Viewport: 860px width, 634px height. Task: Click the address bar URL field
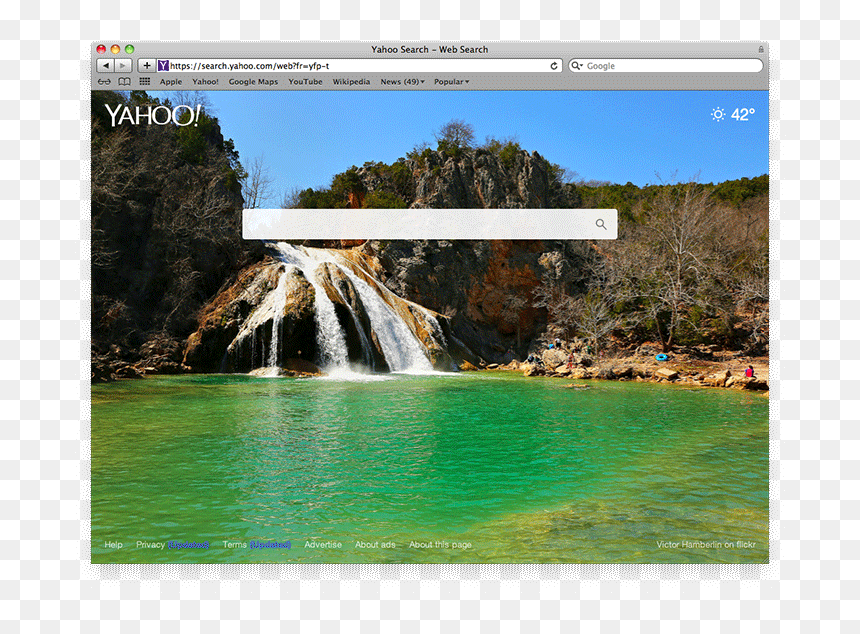point(358,66)
